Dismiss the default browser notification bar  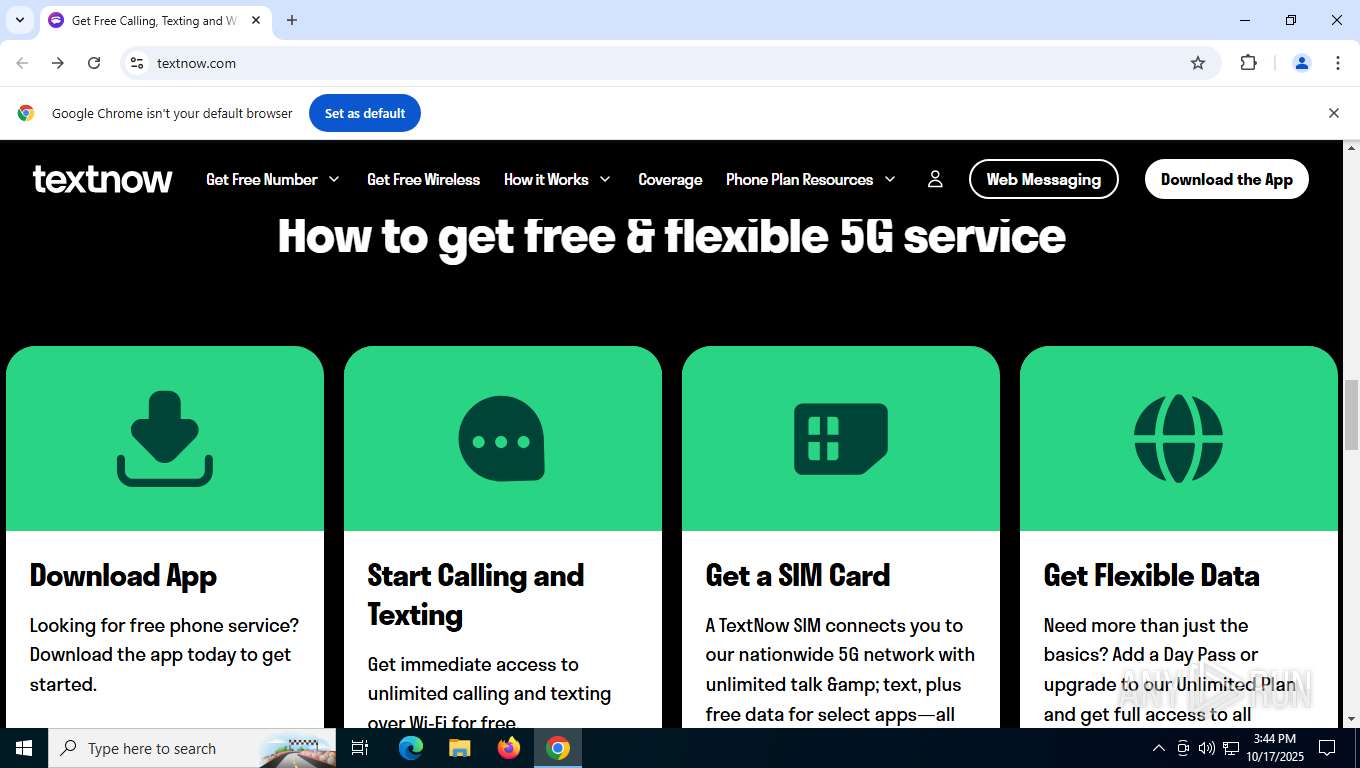point(1333,113)
